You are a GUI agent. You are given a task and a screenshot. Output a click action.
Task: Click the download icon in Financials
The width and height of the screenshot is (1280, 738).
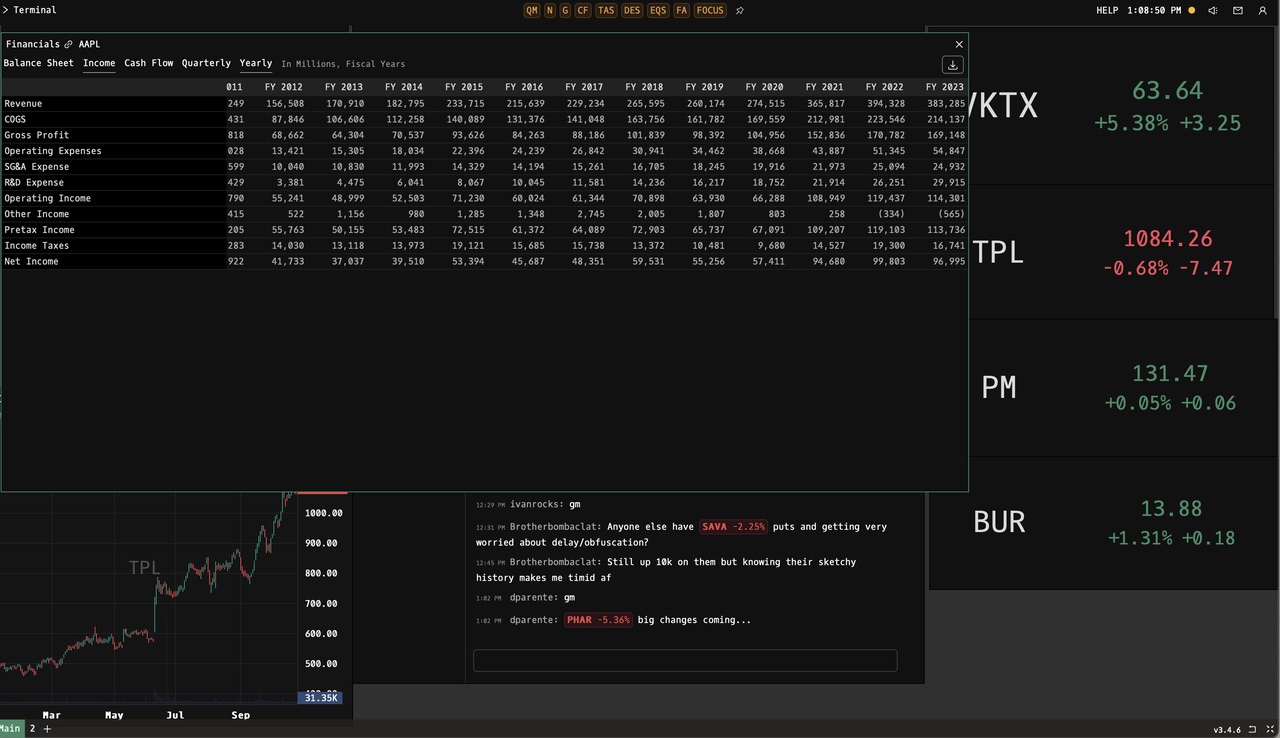pos(953,64)
